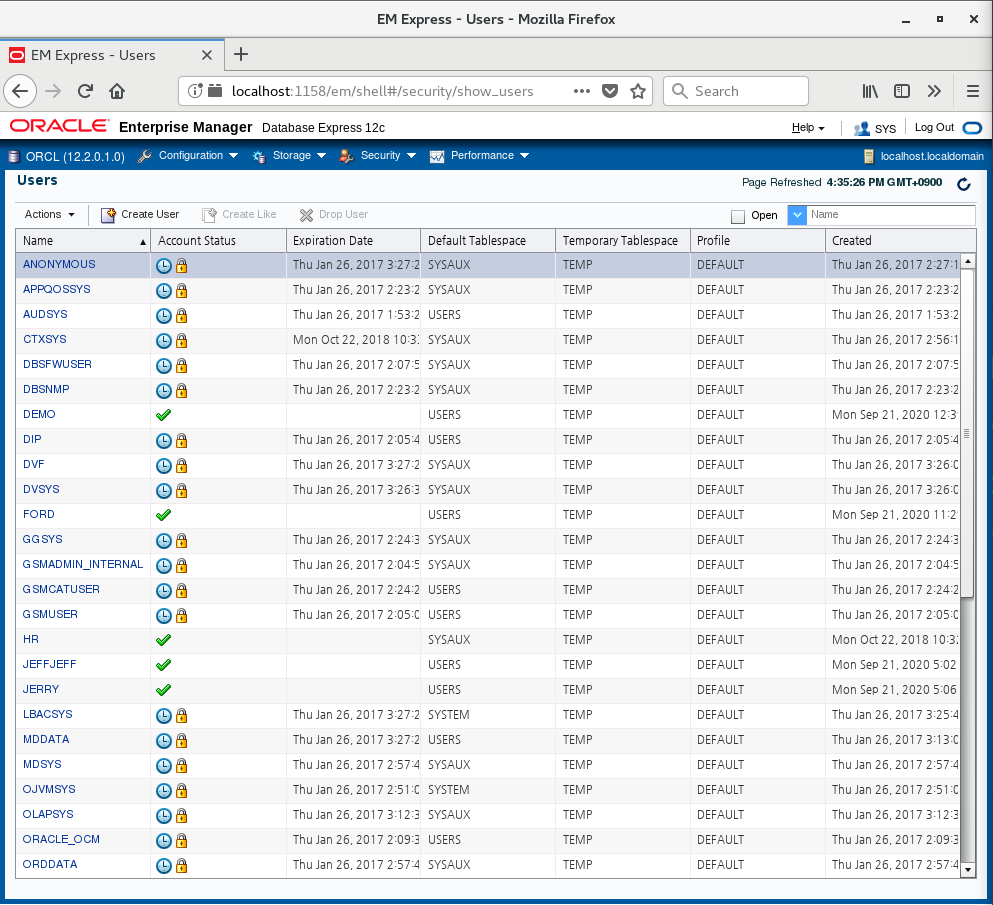Open the DBSFWUSER user link

(58, 364)
